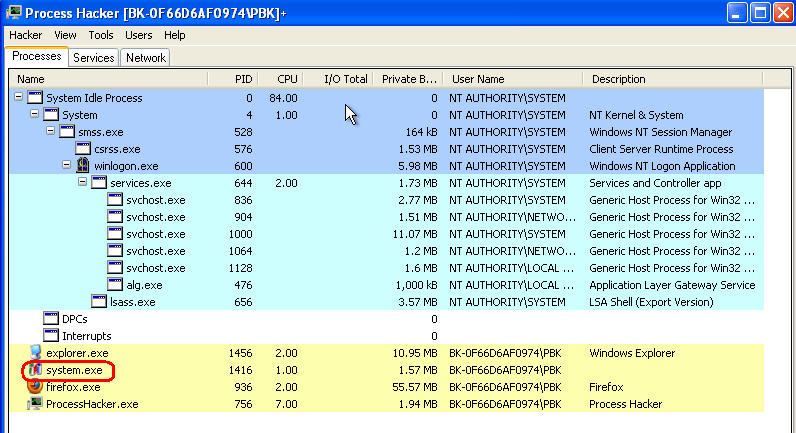Image resolution: width=796 pixels, height=433 pixels.
Task: Select the lsass.exe process name
Action: [x=132, y=302]
